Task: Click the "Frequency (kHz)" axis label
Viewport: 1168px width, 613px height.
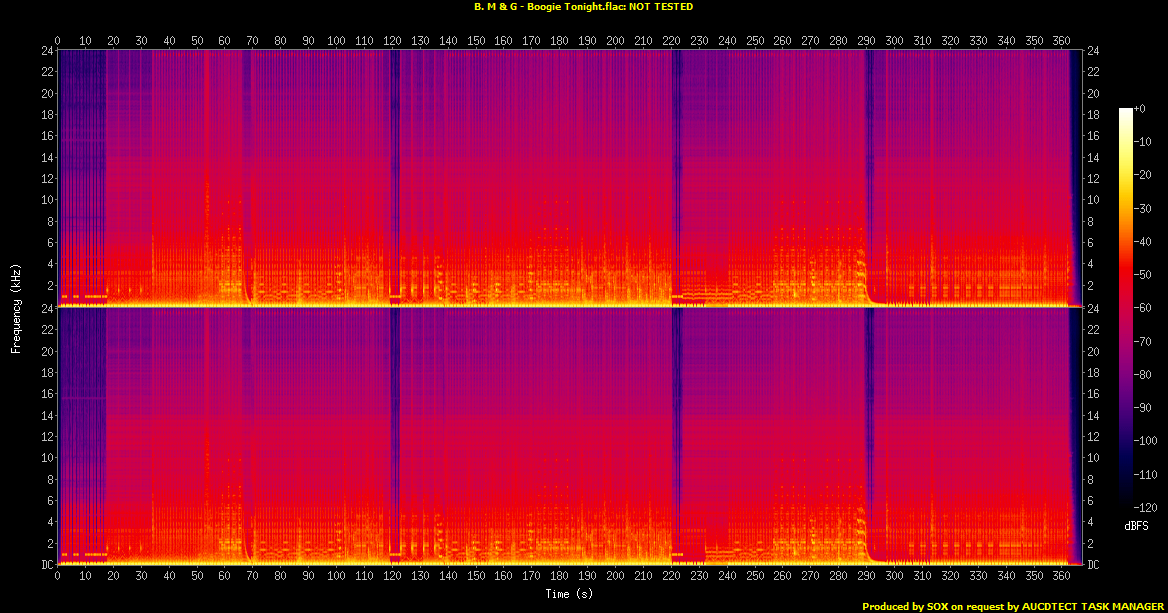Action: [16, 308]
